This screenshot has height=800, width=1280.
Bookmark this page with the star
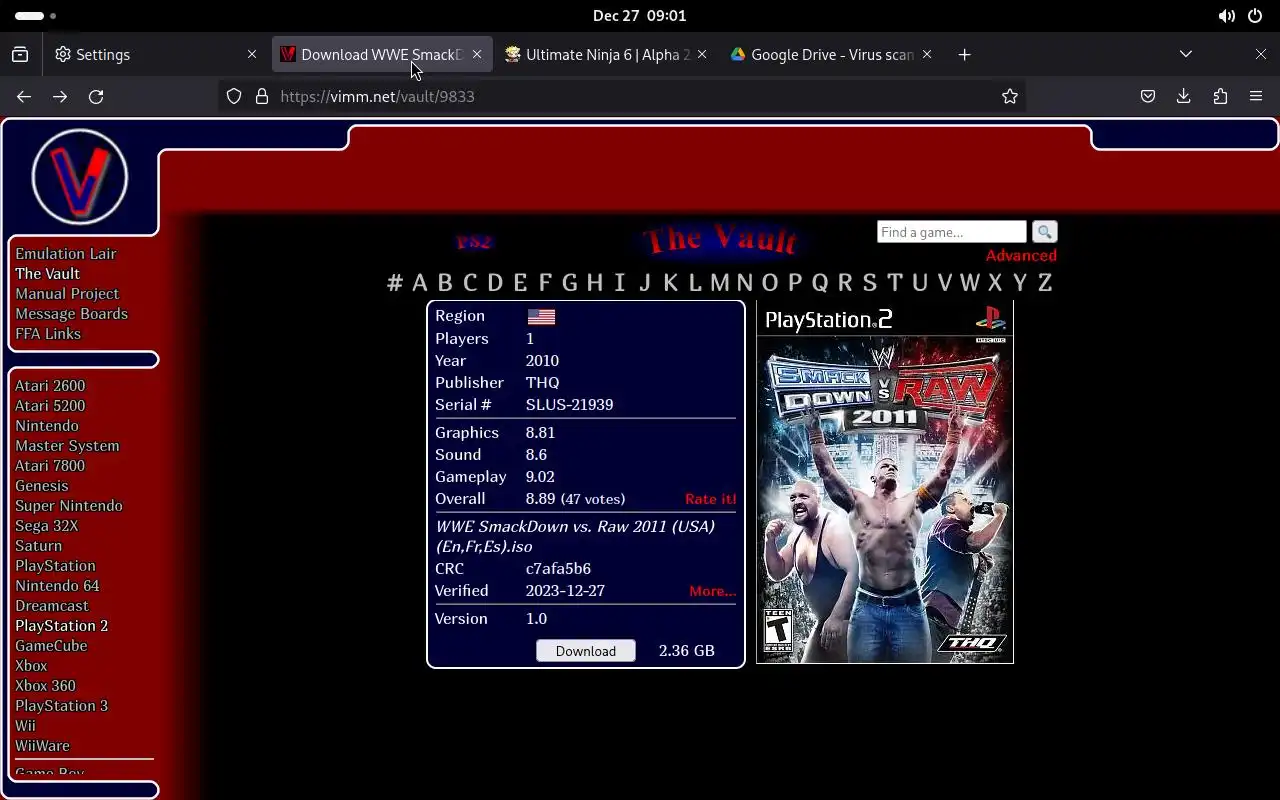(1010, 96)
